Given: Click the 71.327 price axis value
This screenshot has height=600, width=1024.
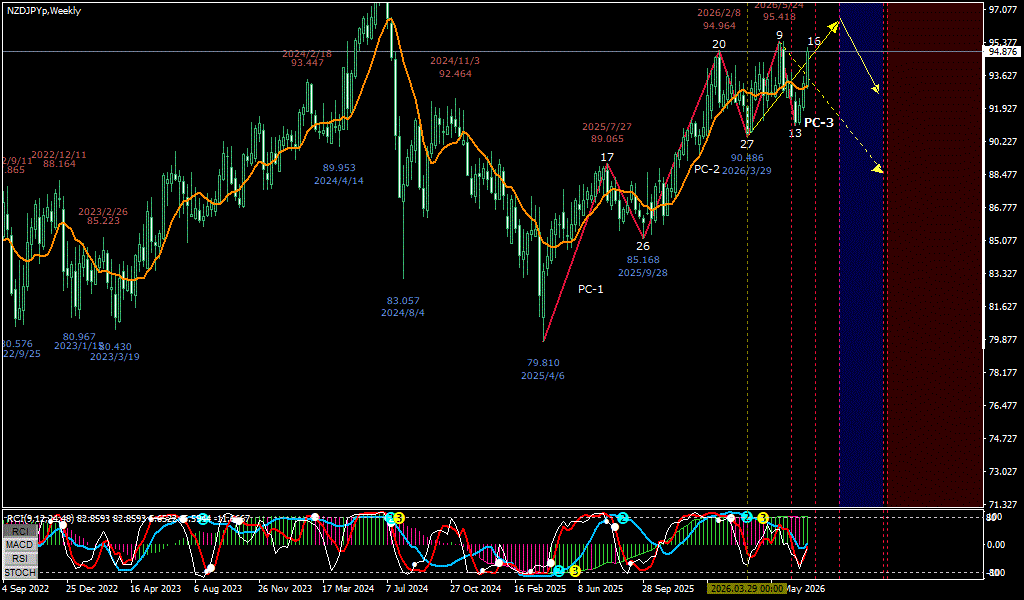Looking at the screenshot, I should point(1003,505).
